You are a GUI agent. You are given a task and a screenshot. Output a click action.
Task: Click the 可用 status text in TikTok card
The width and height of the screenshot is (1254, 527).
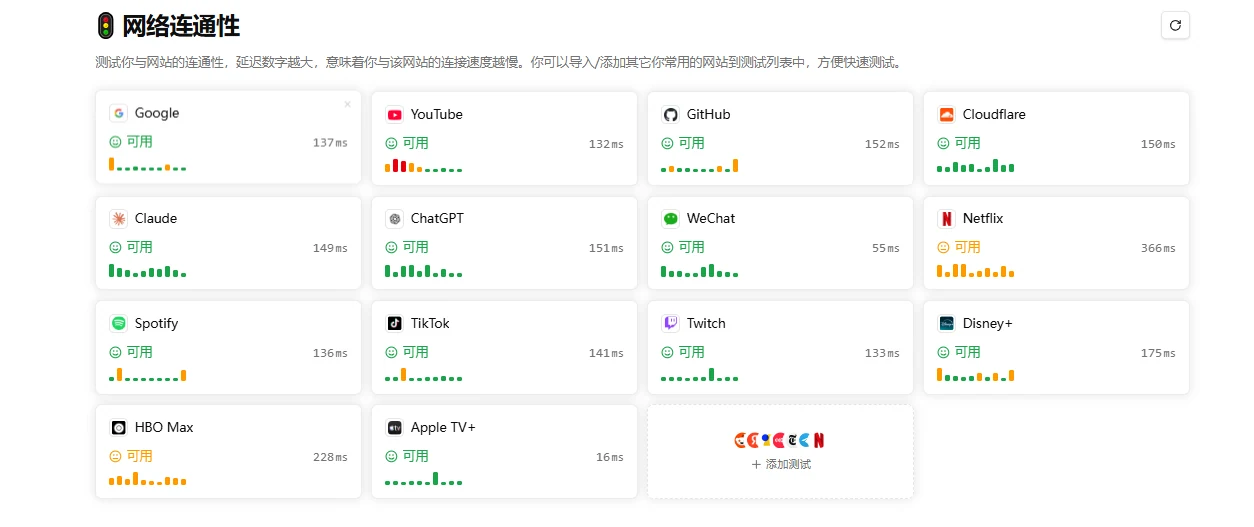pos(416,352)
